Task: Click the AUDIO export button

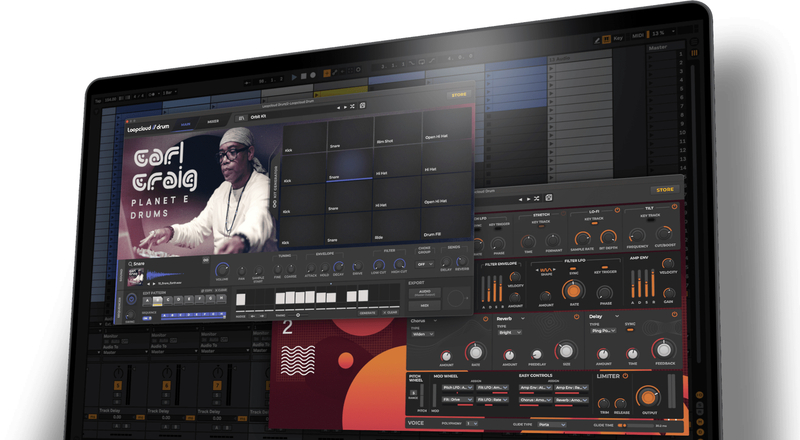Action: click(x=424, y=294)
